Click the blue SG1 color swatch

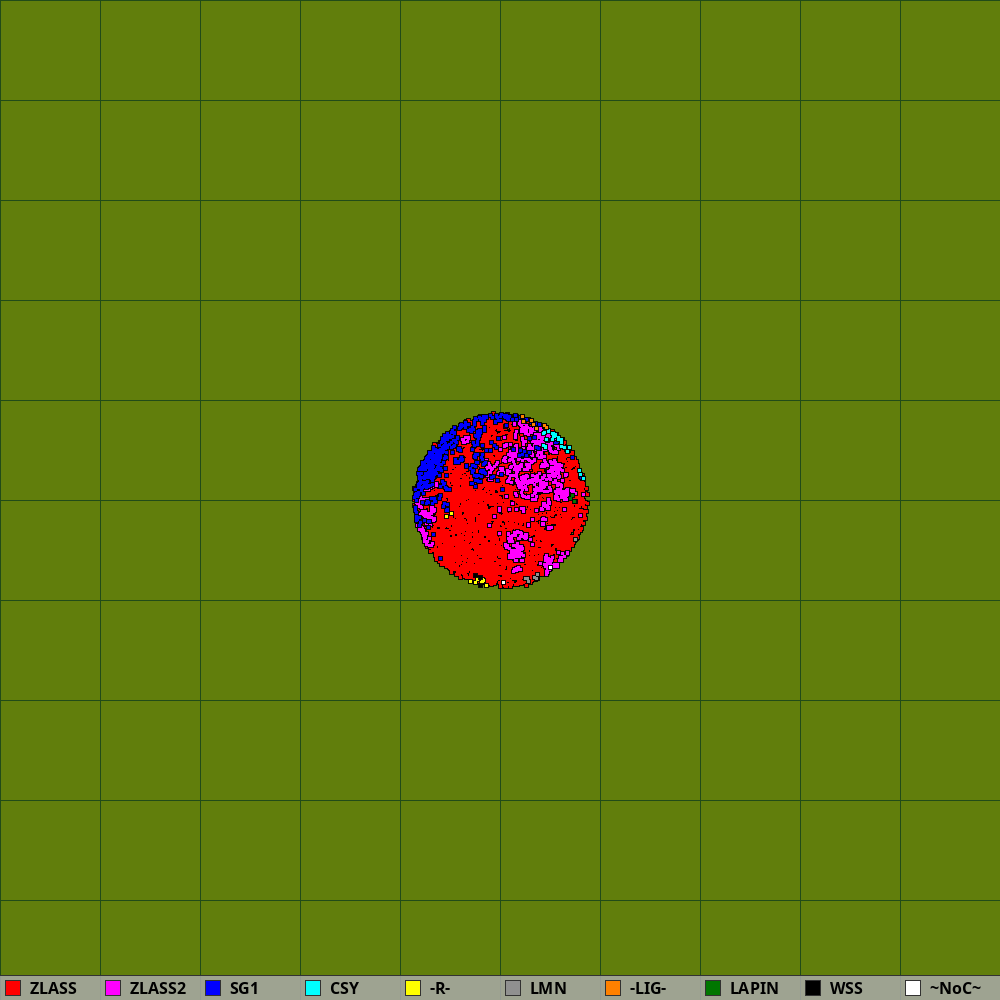[x=213, y=988]
